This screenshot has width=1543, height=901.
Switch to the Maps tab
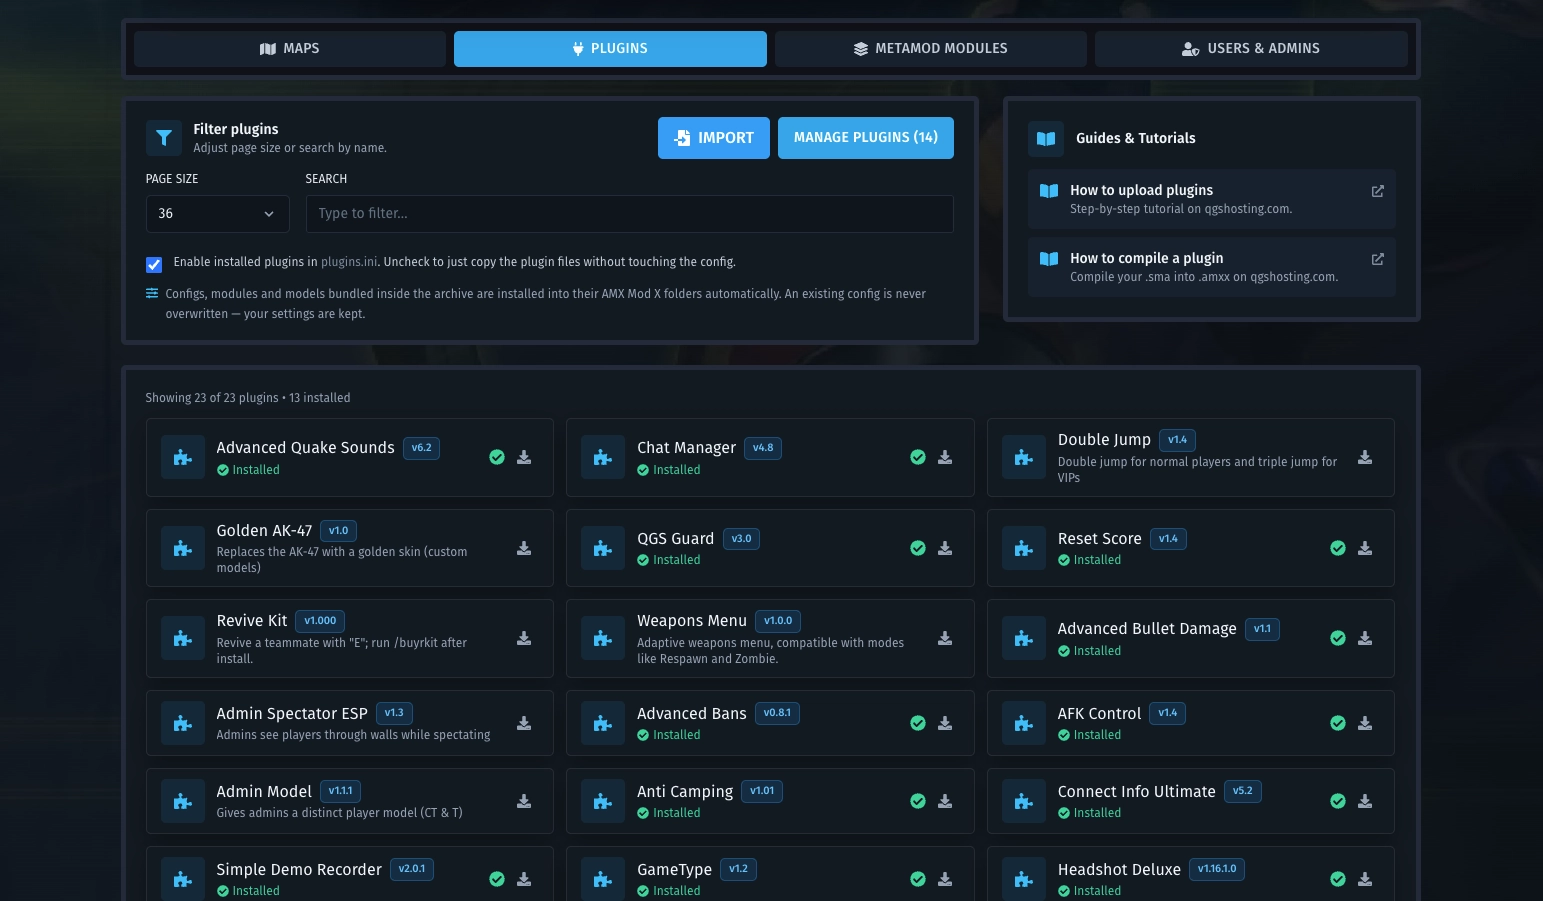click(x=290, y=49)
